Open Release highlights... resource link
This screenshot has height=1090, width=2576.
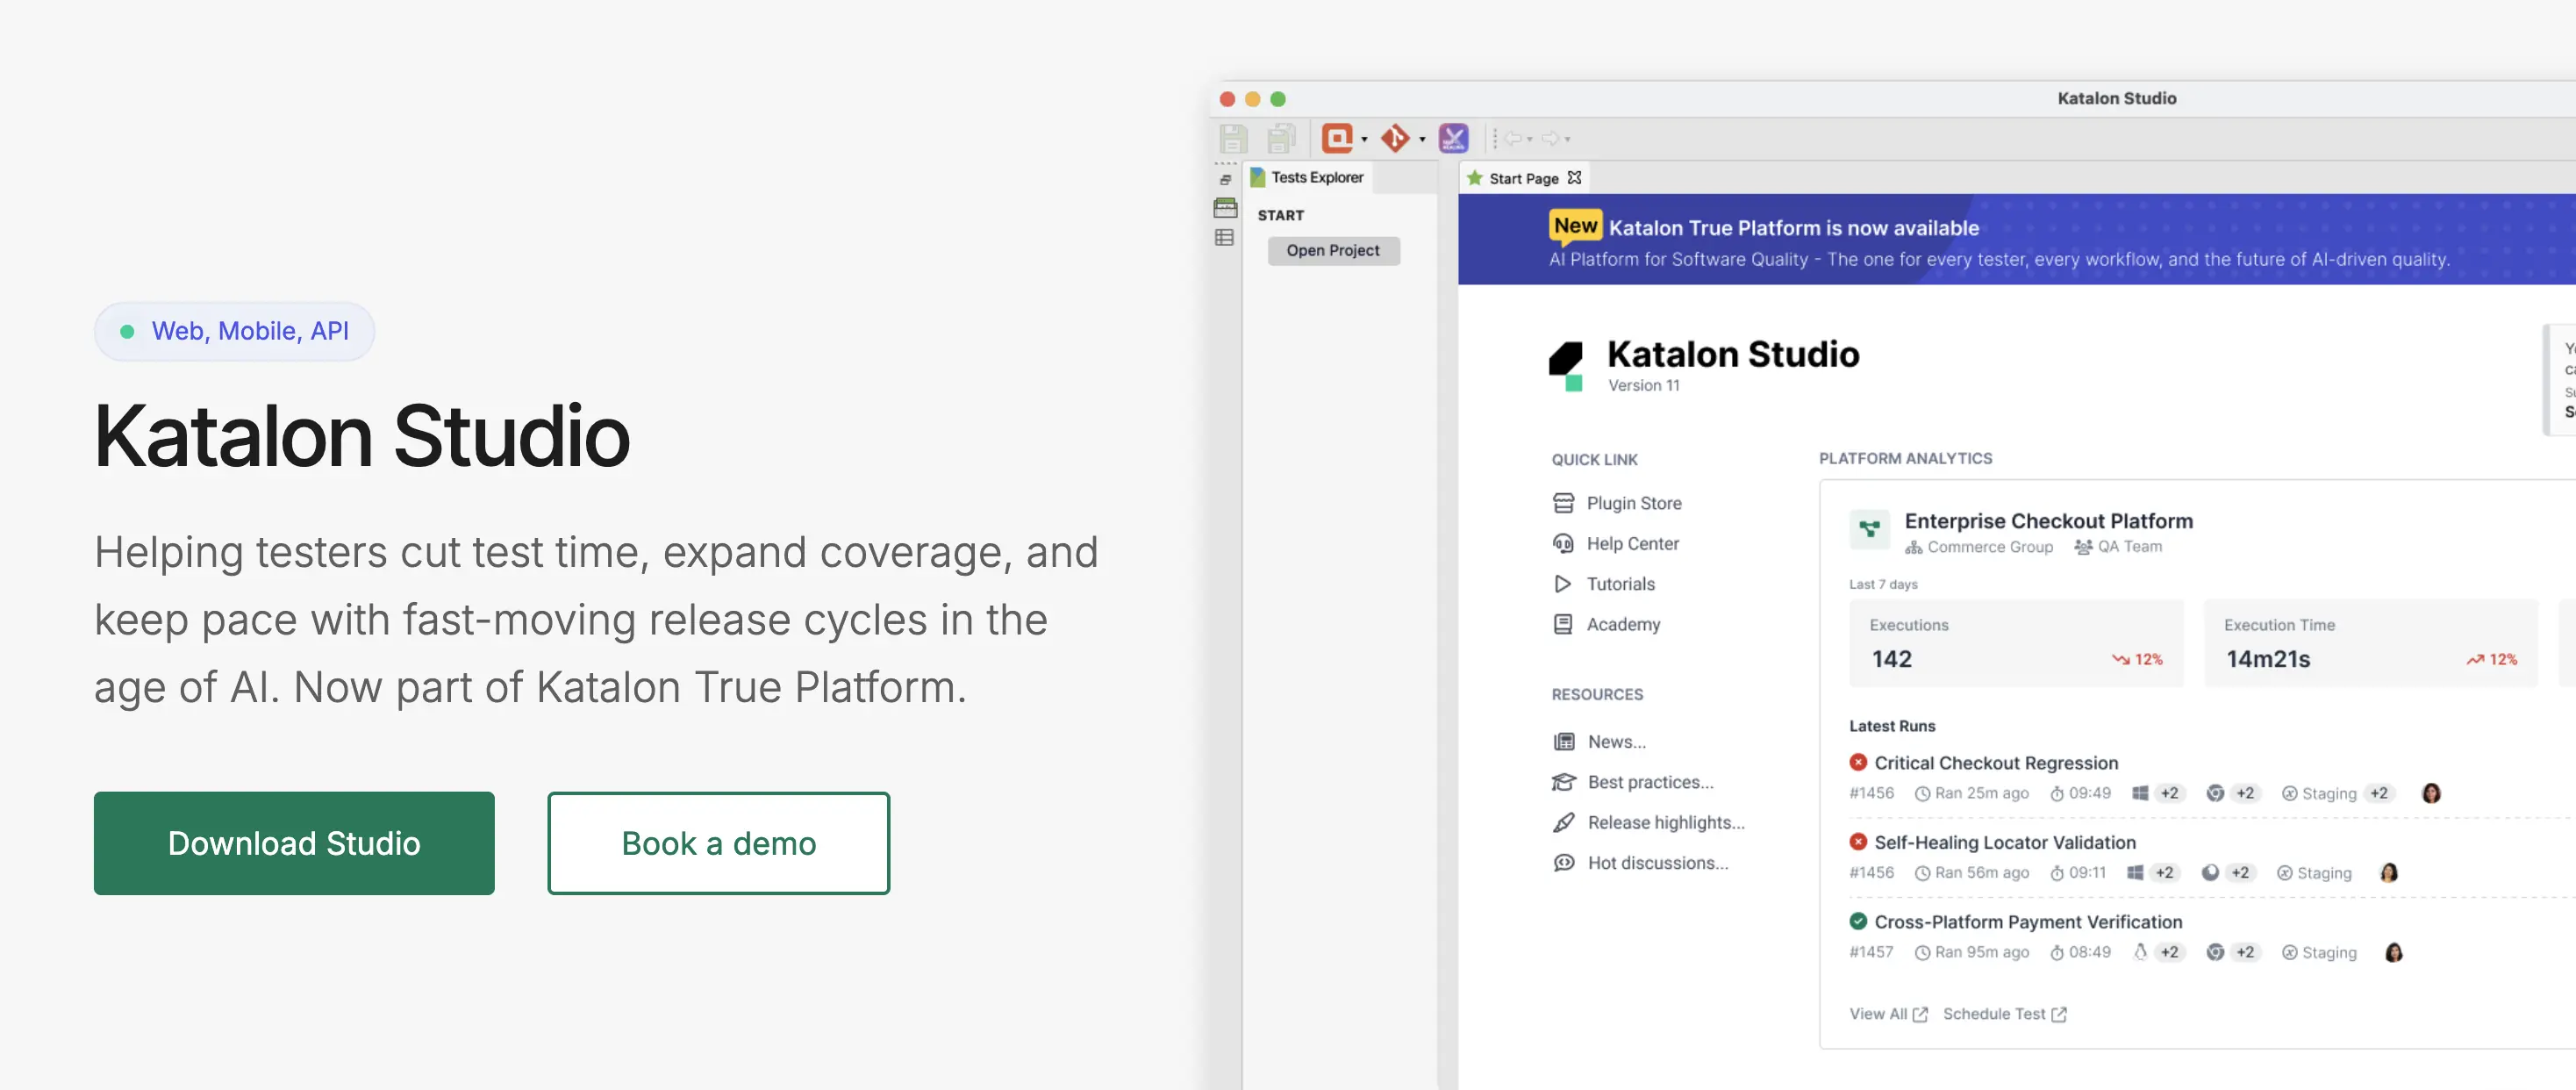(x=1666, y=822)
